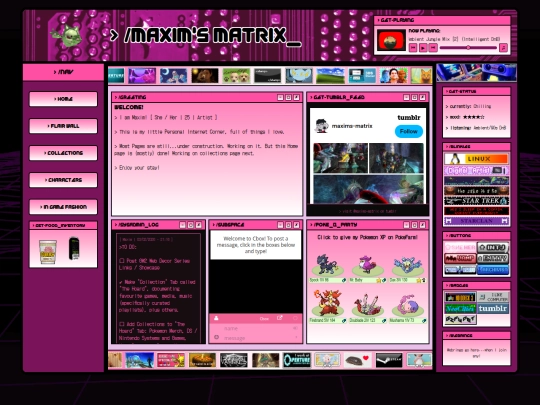Viewport: 540px width, 405px height.
Task: Tick the Add Collections to Hoard checkbox
Action: (122, 324)
